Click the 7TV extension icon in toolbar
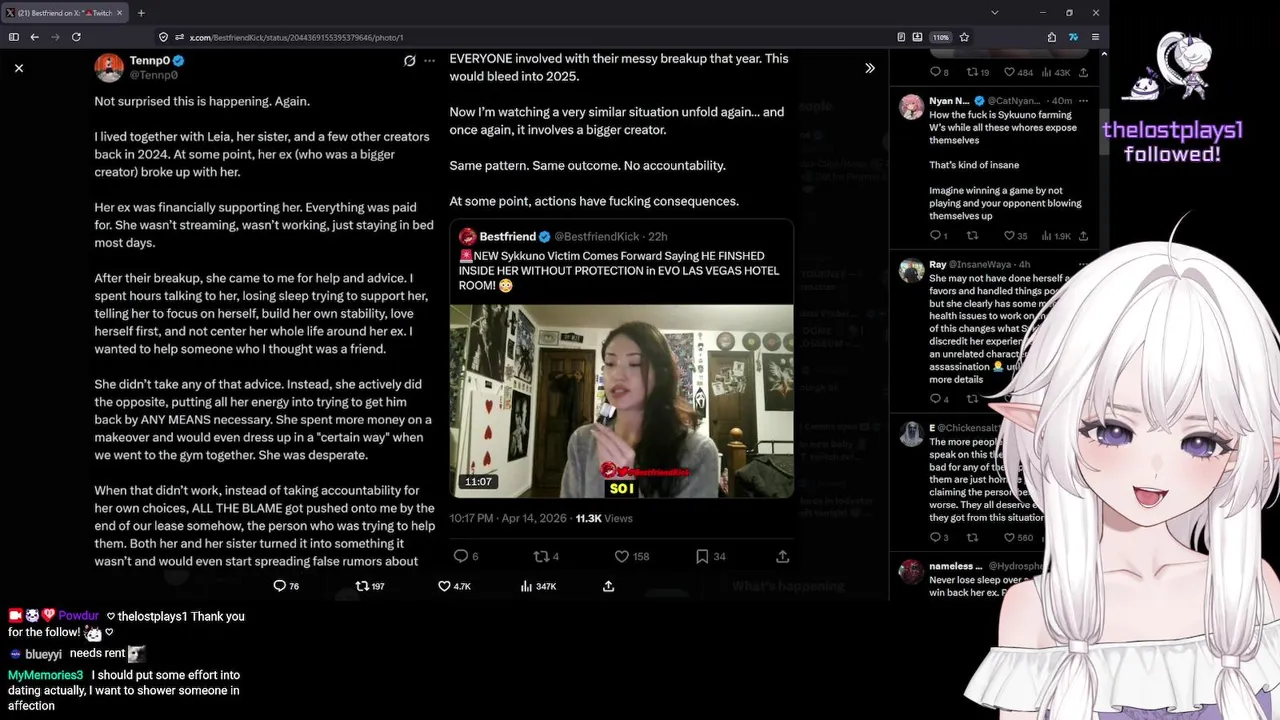Image resolution: width=1280 pixels, height=720 pixels. 1073,37
